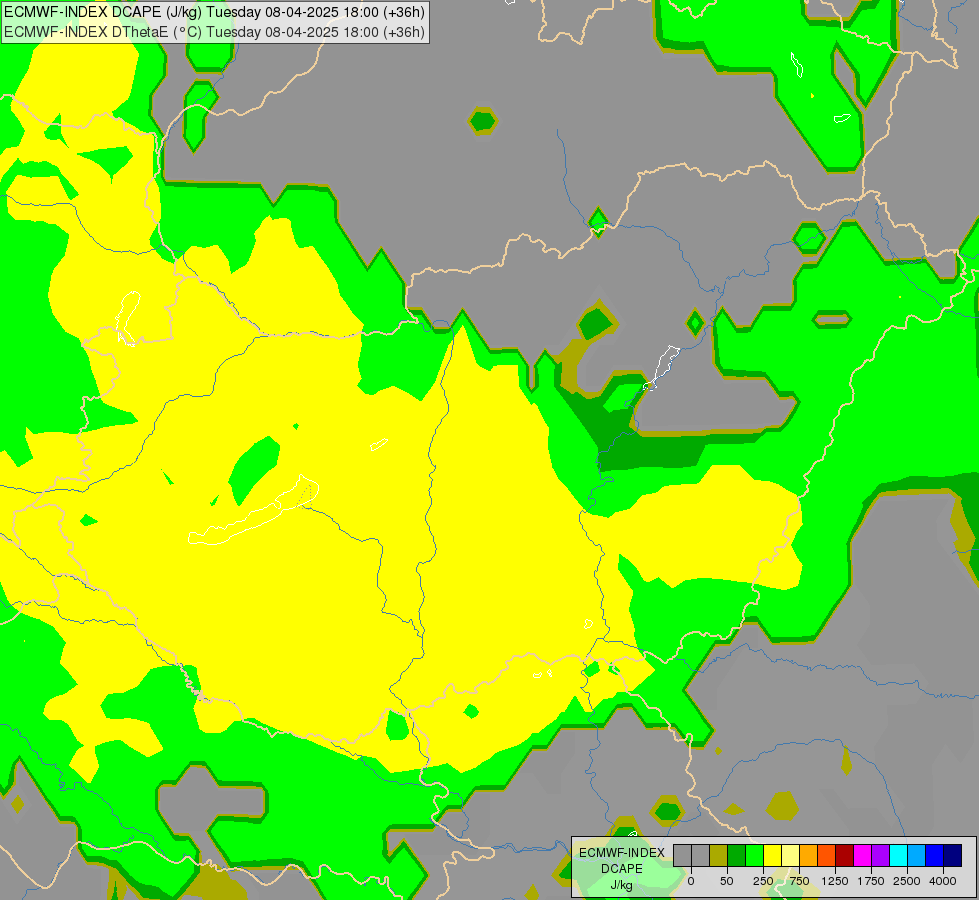Click the legend's DCAPE label

pyautogui.click(x=622, y=869)
